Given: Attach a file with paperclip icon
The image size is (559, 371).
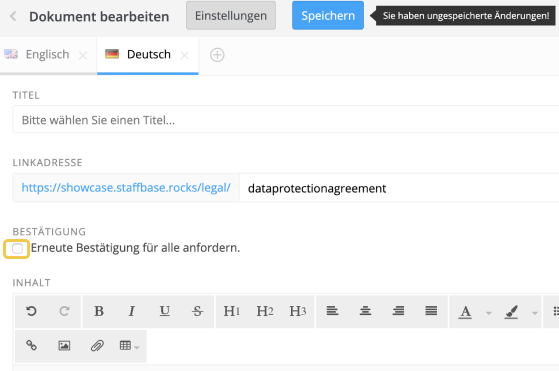Looking at the screenshot, I should (97, 345).
